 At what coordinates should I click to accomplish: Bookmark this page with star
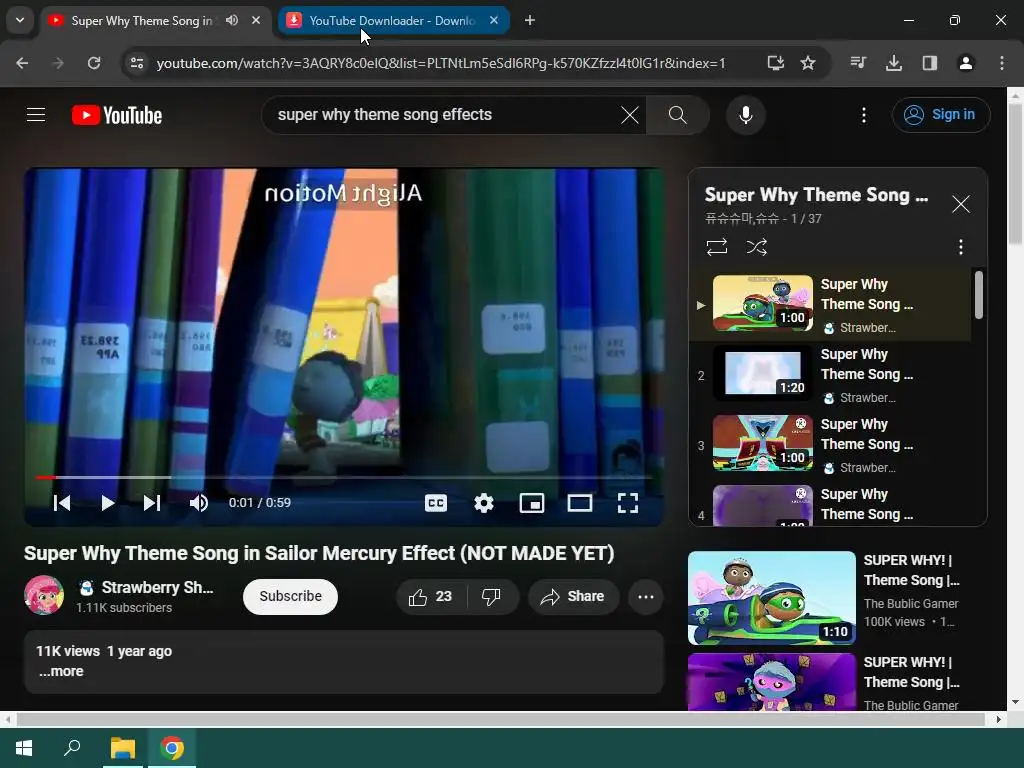coord(808,63)
